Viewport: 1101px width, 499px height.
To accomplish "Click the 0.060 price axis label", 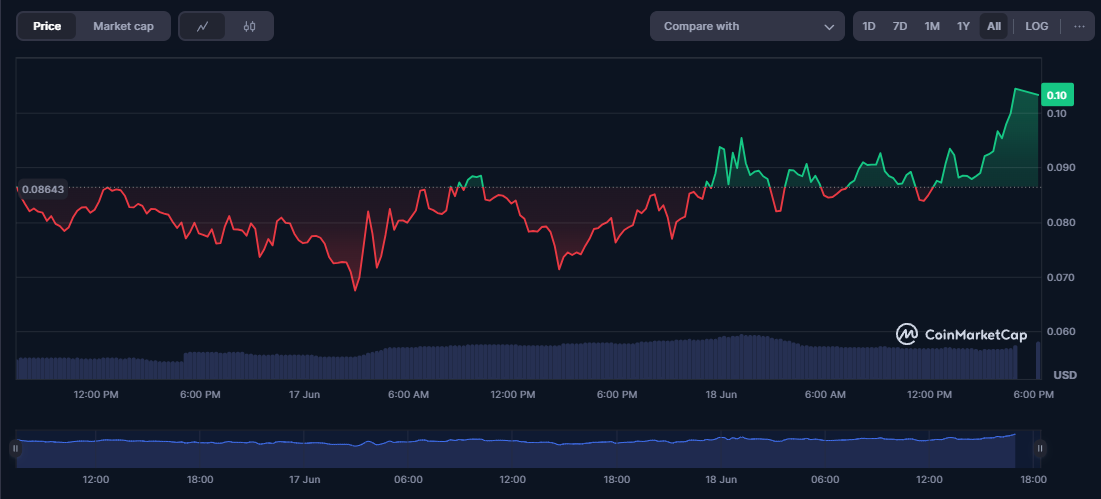I will click(1061, 331).
